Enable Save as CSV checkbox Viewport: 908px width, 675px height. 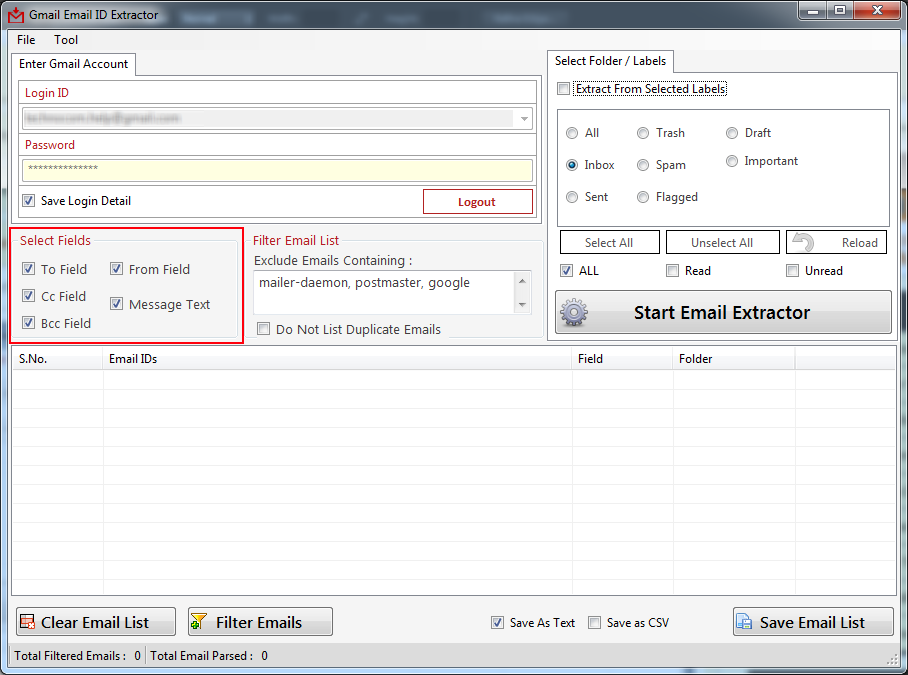pos(594,622)
